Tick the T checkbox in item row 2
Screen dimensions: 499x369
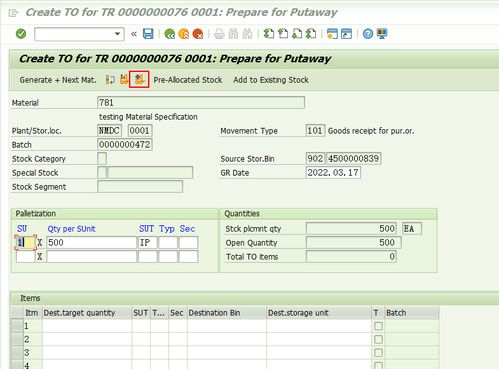pos(378,339)
